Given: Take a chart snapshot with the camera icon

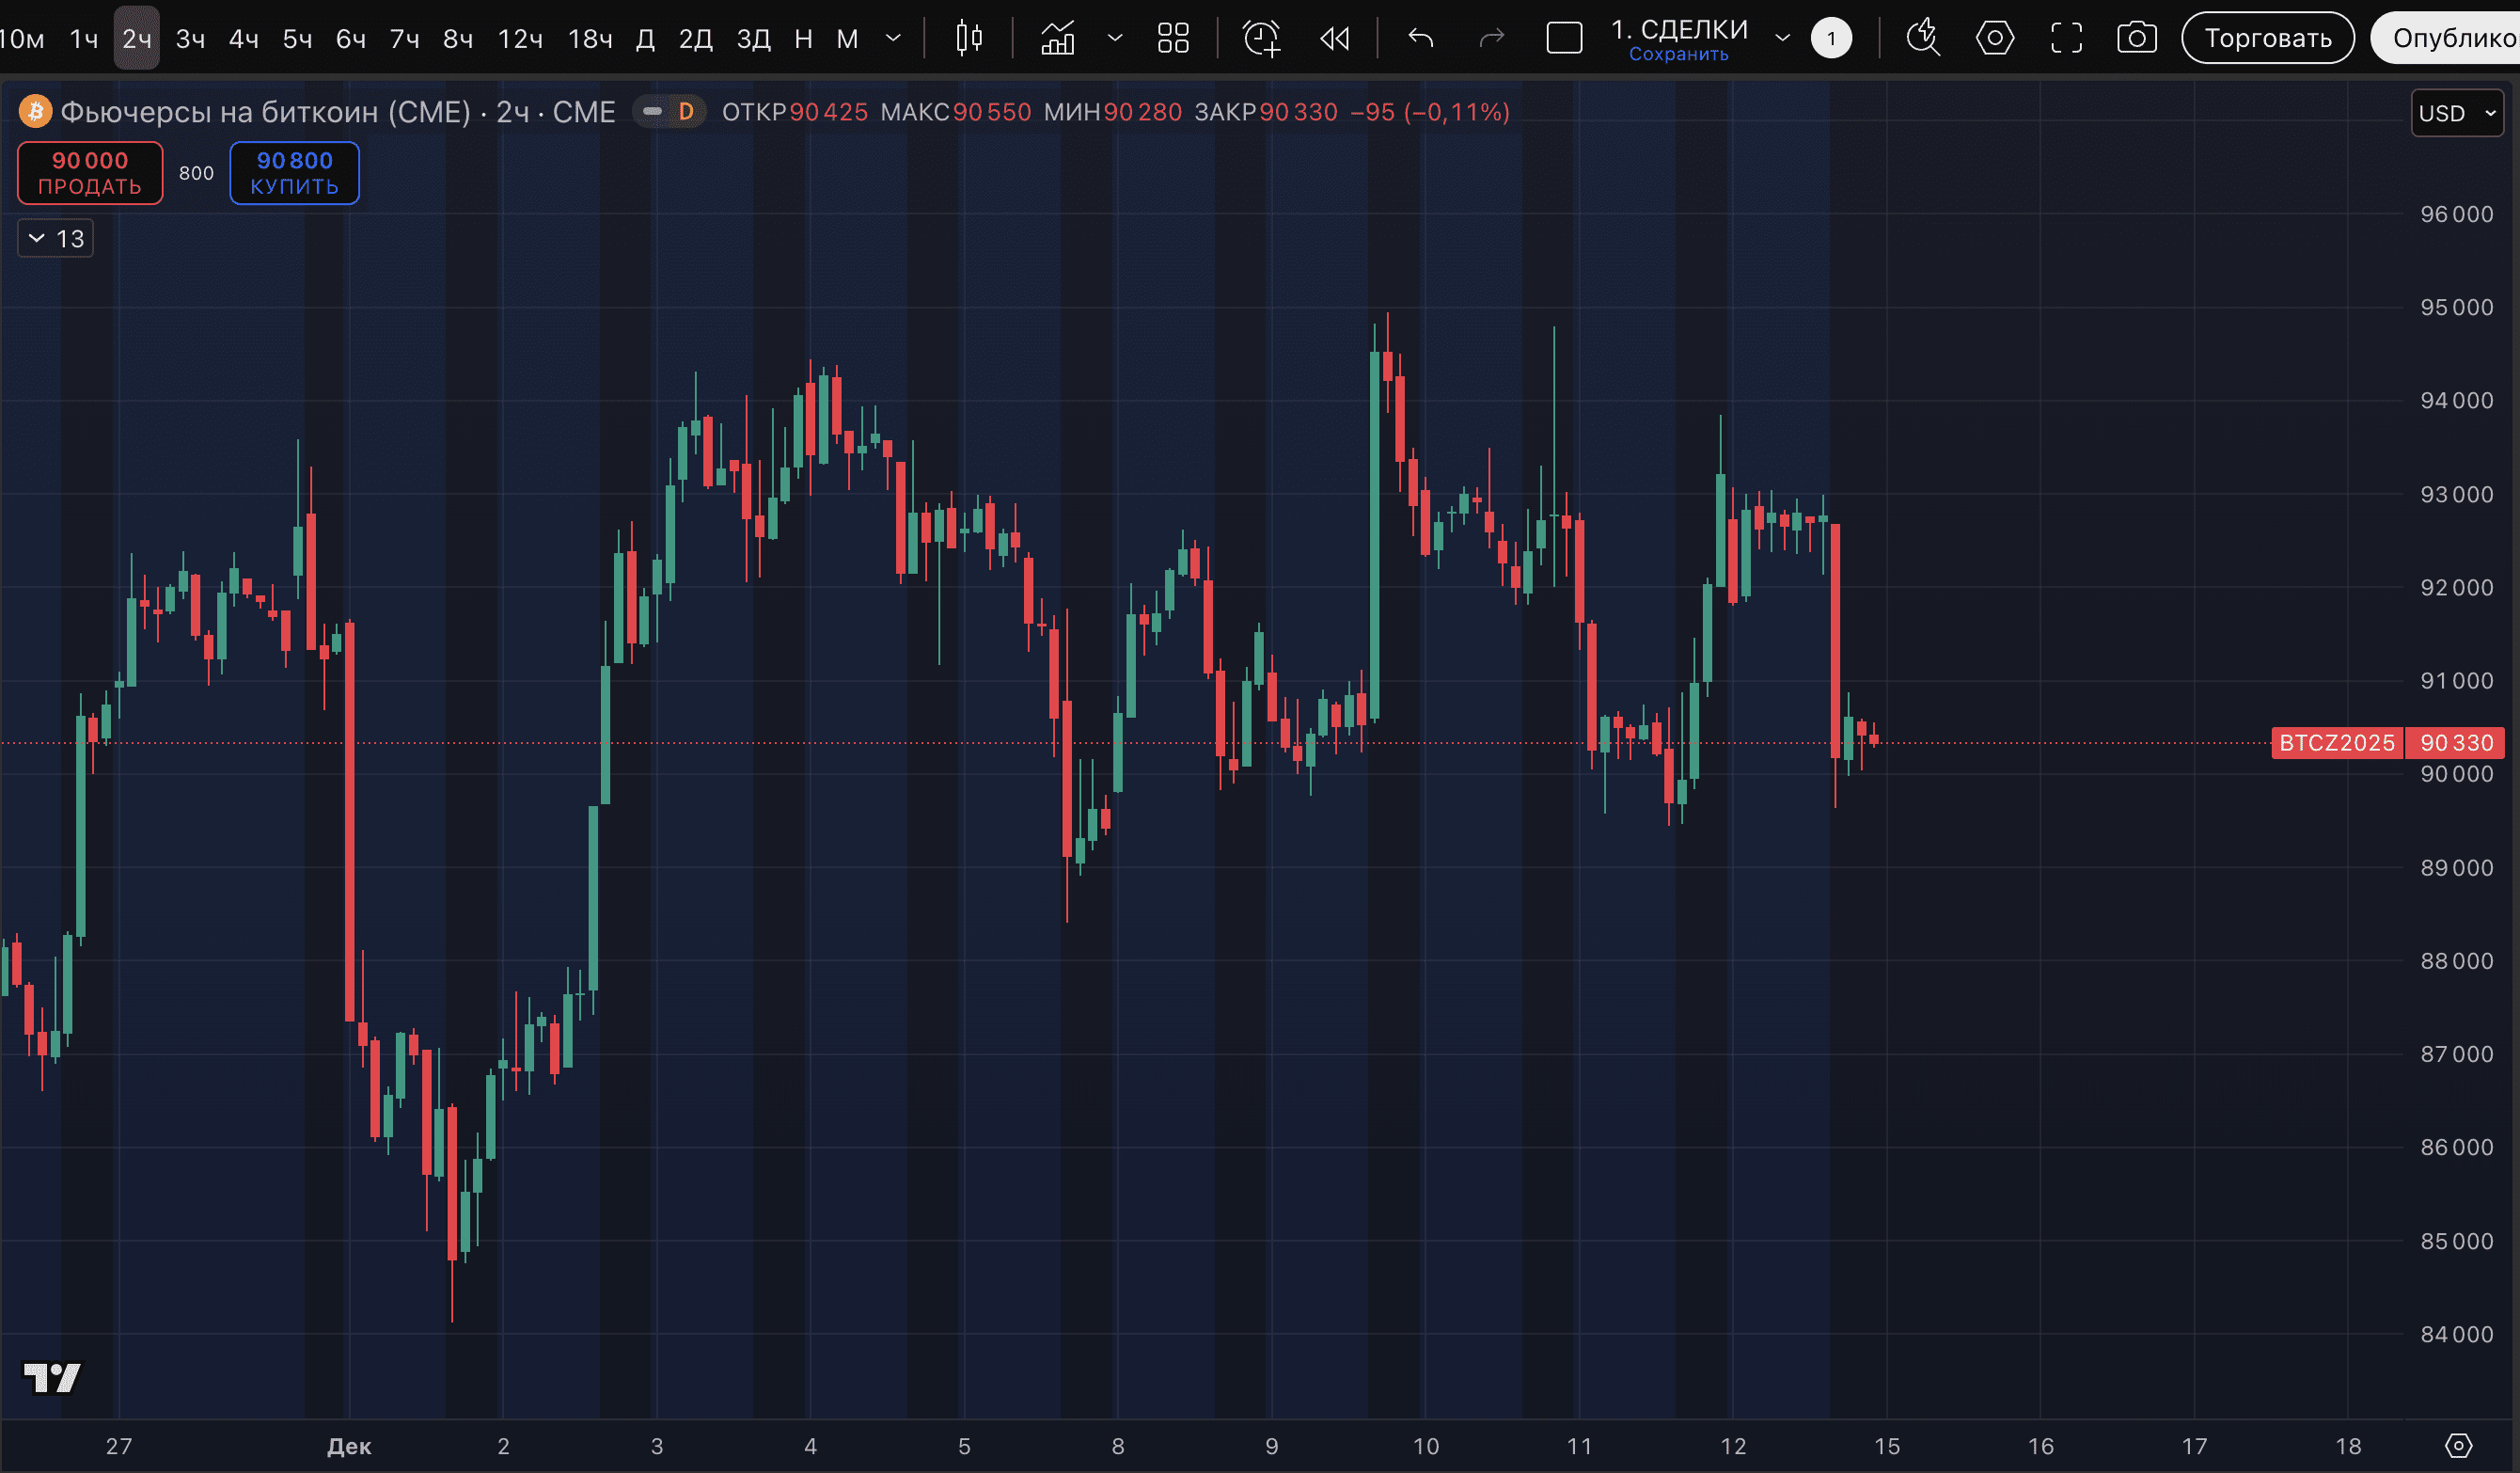Looking at the screenshot, I should click(2137, 38).
